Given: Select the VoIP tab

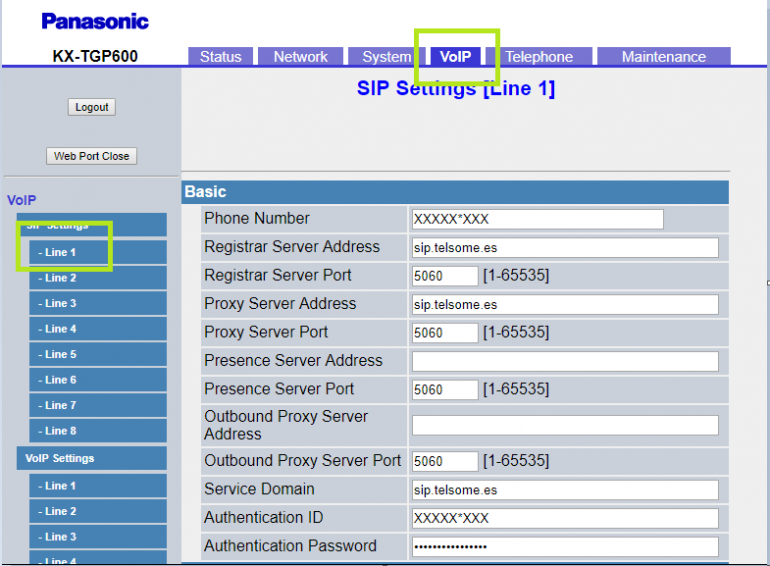Looking at the screenshot, I should click(x=455, y=56).
